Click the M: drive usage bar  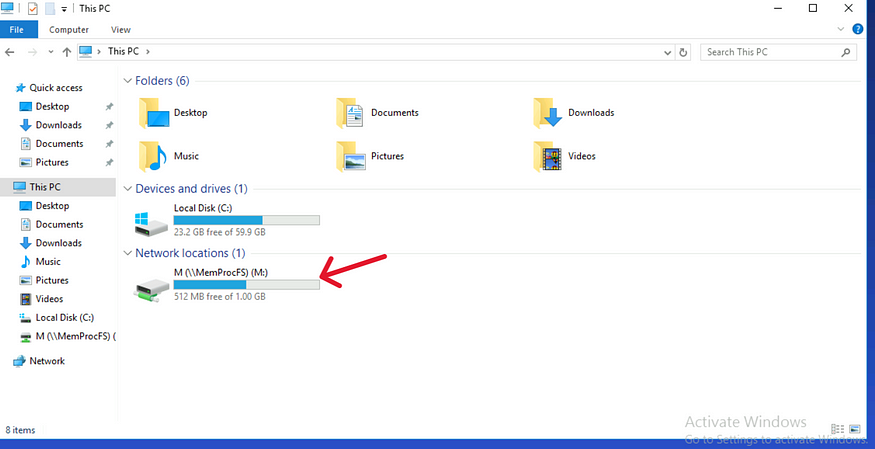pyautogui.click(x=247, y=285)
